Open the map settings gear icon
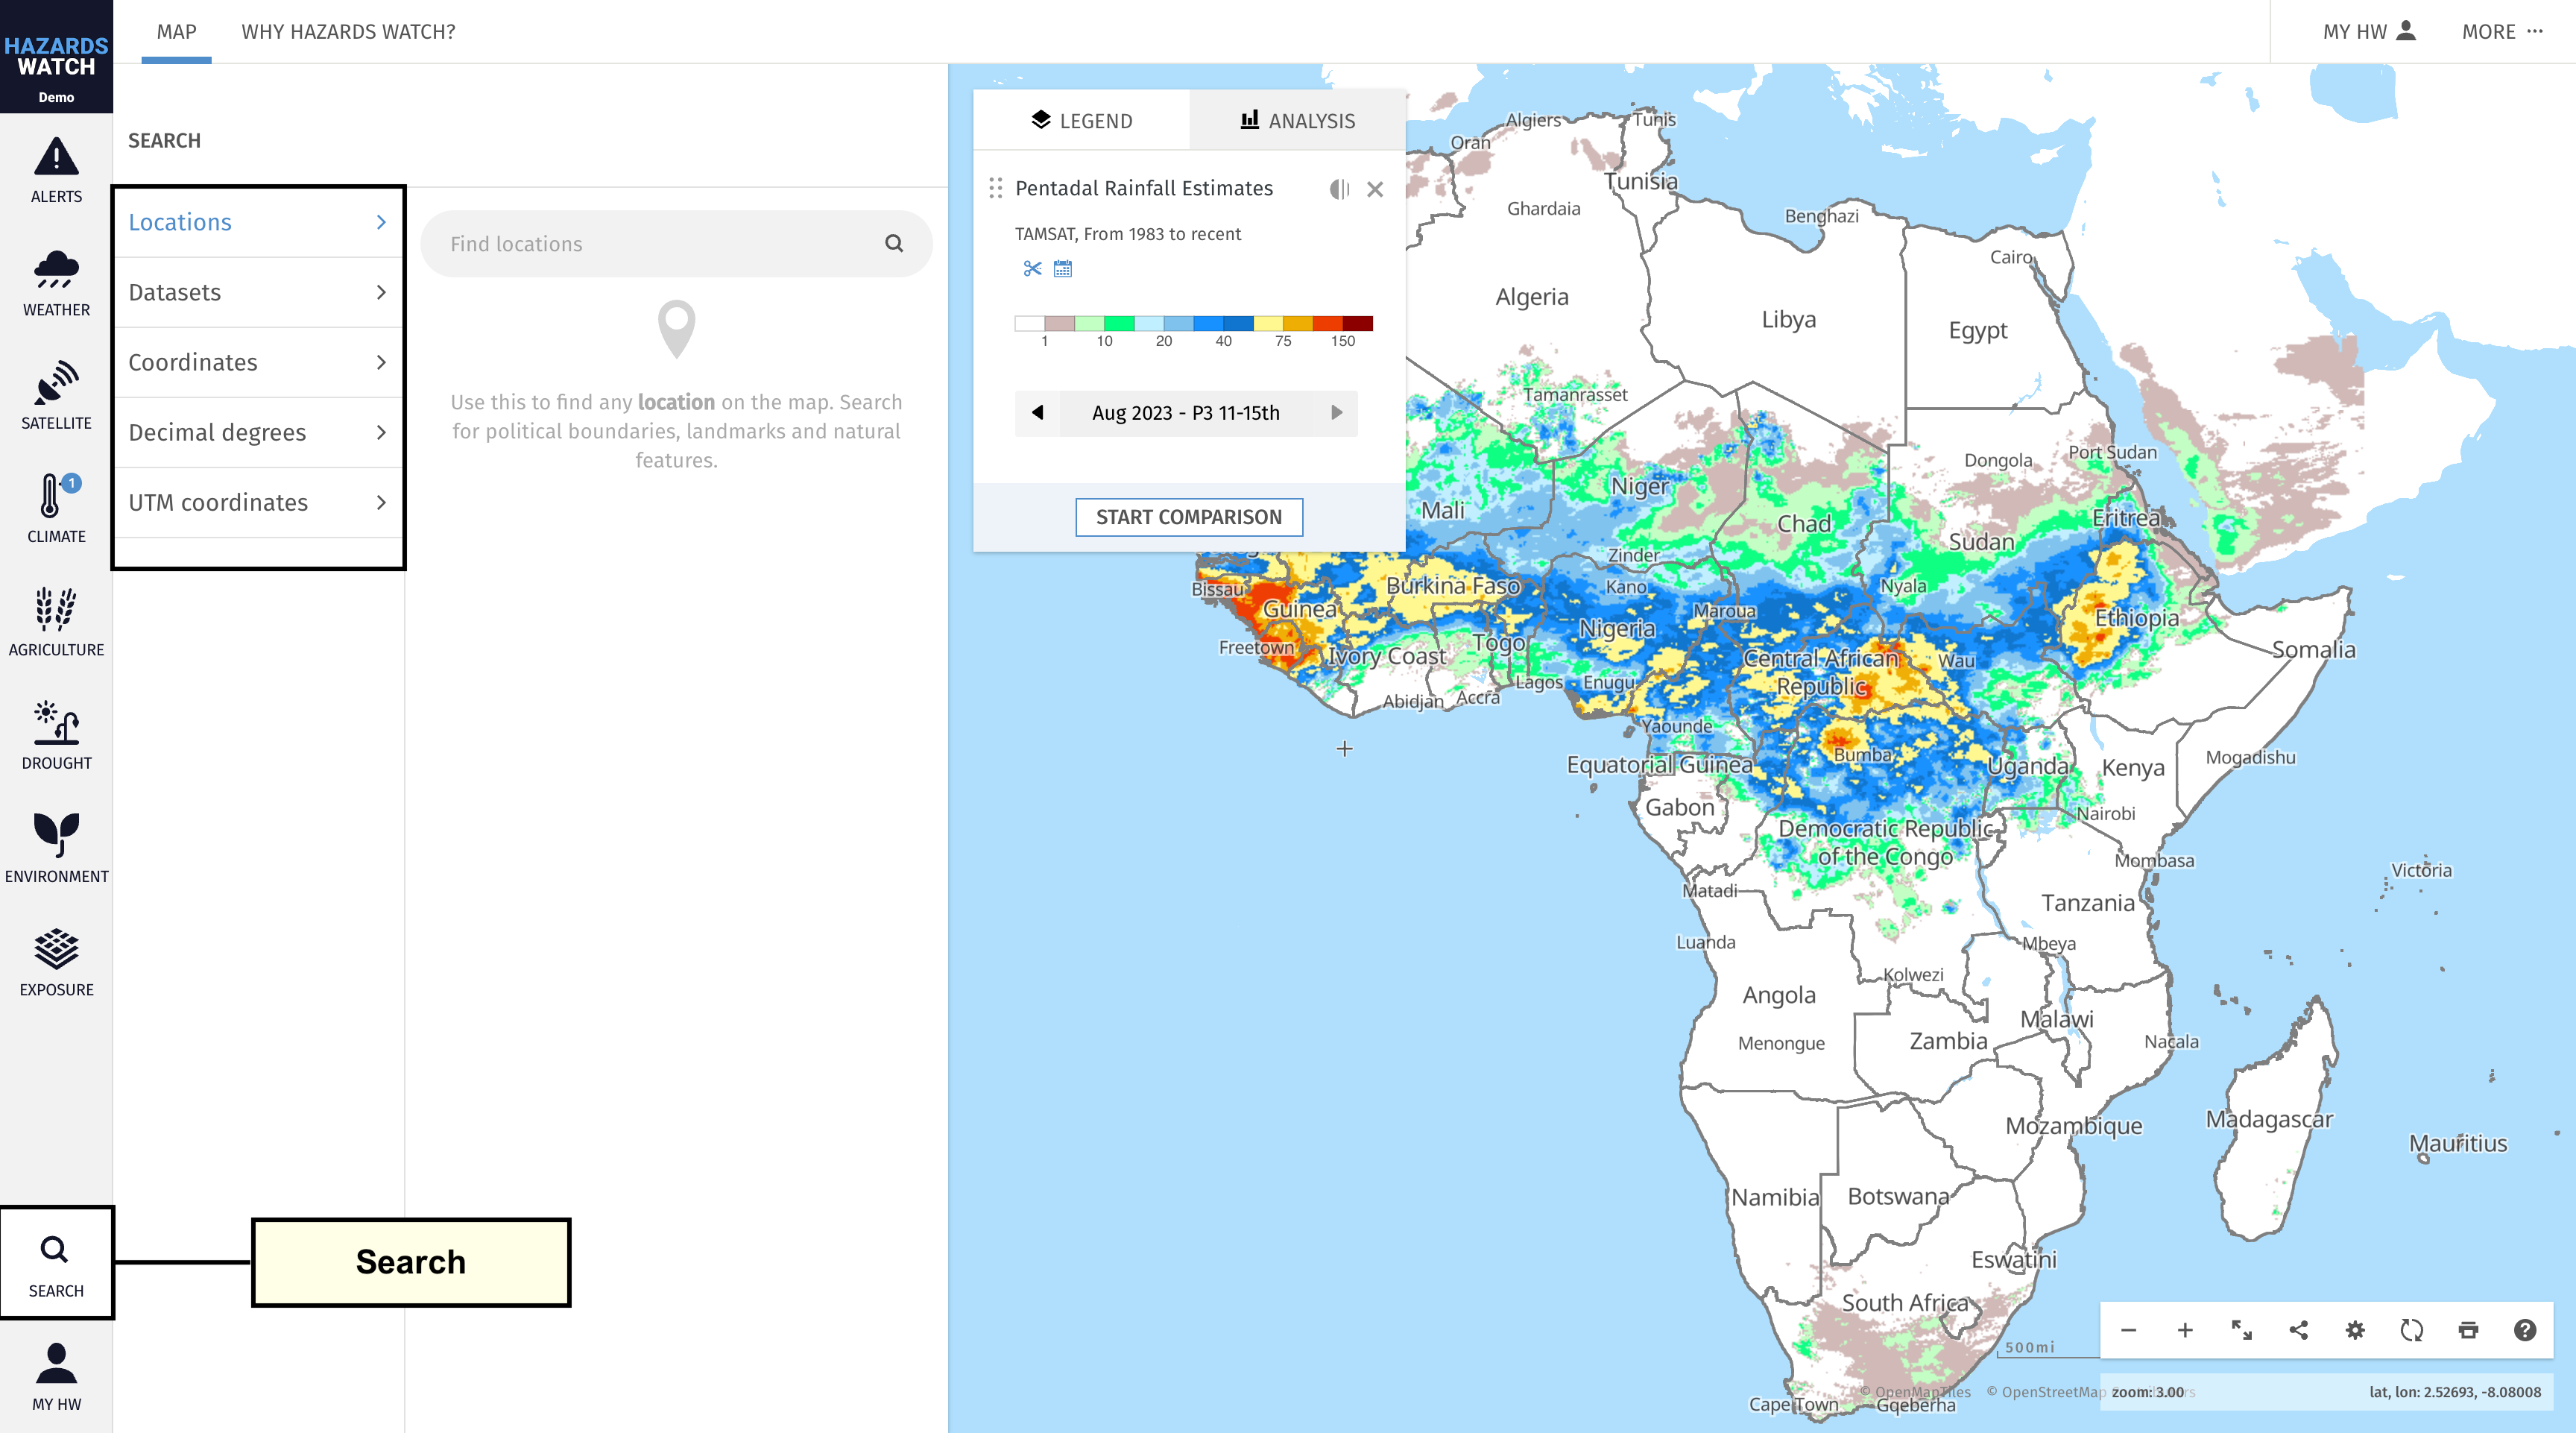Viewport: 2576px width, 1433px height. point(2355,1330)
